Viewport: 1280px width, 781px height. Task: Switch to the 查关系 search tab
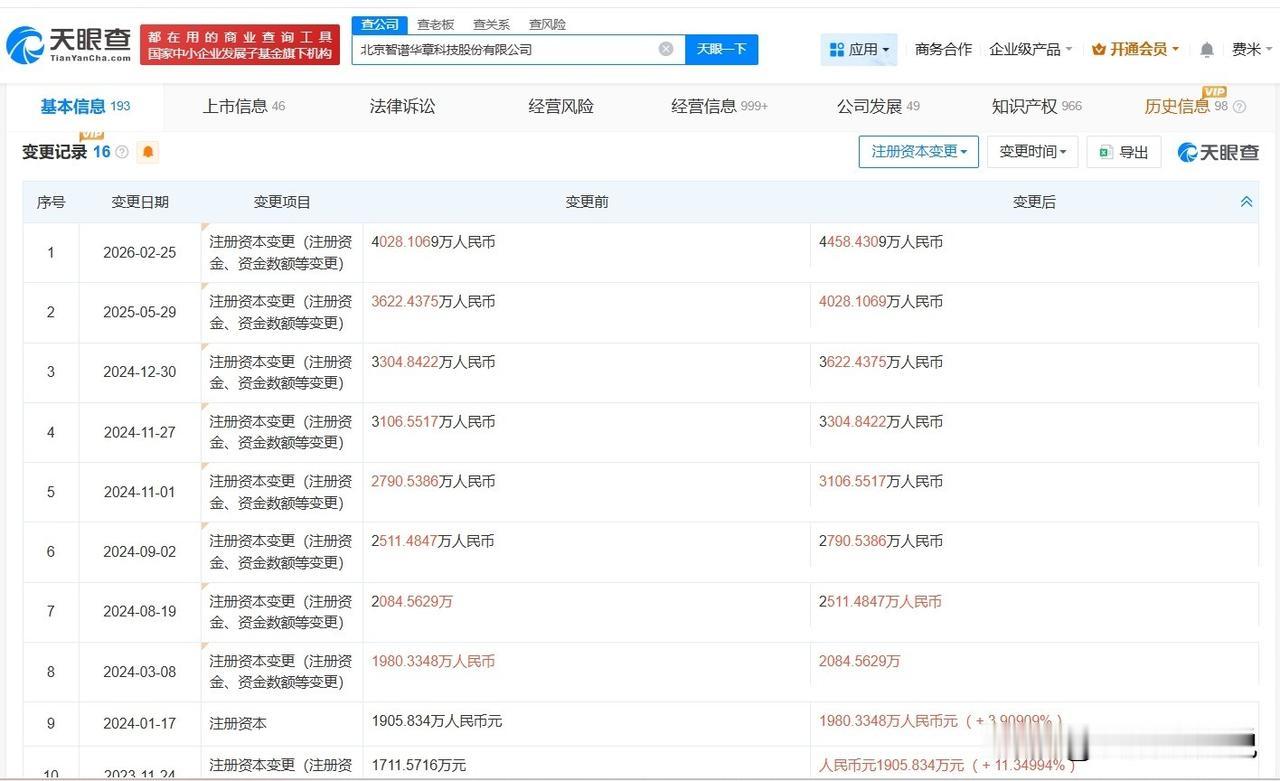pos(492,24)
